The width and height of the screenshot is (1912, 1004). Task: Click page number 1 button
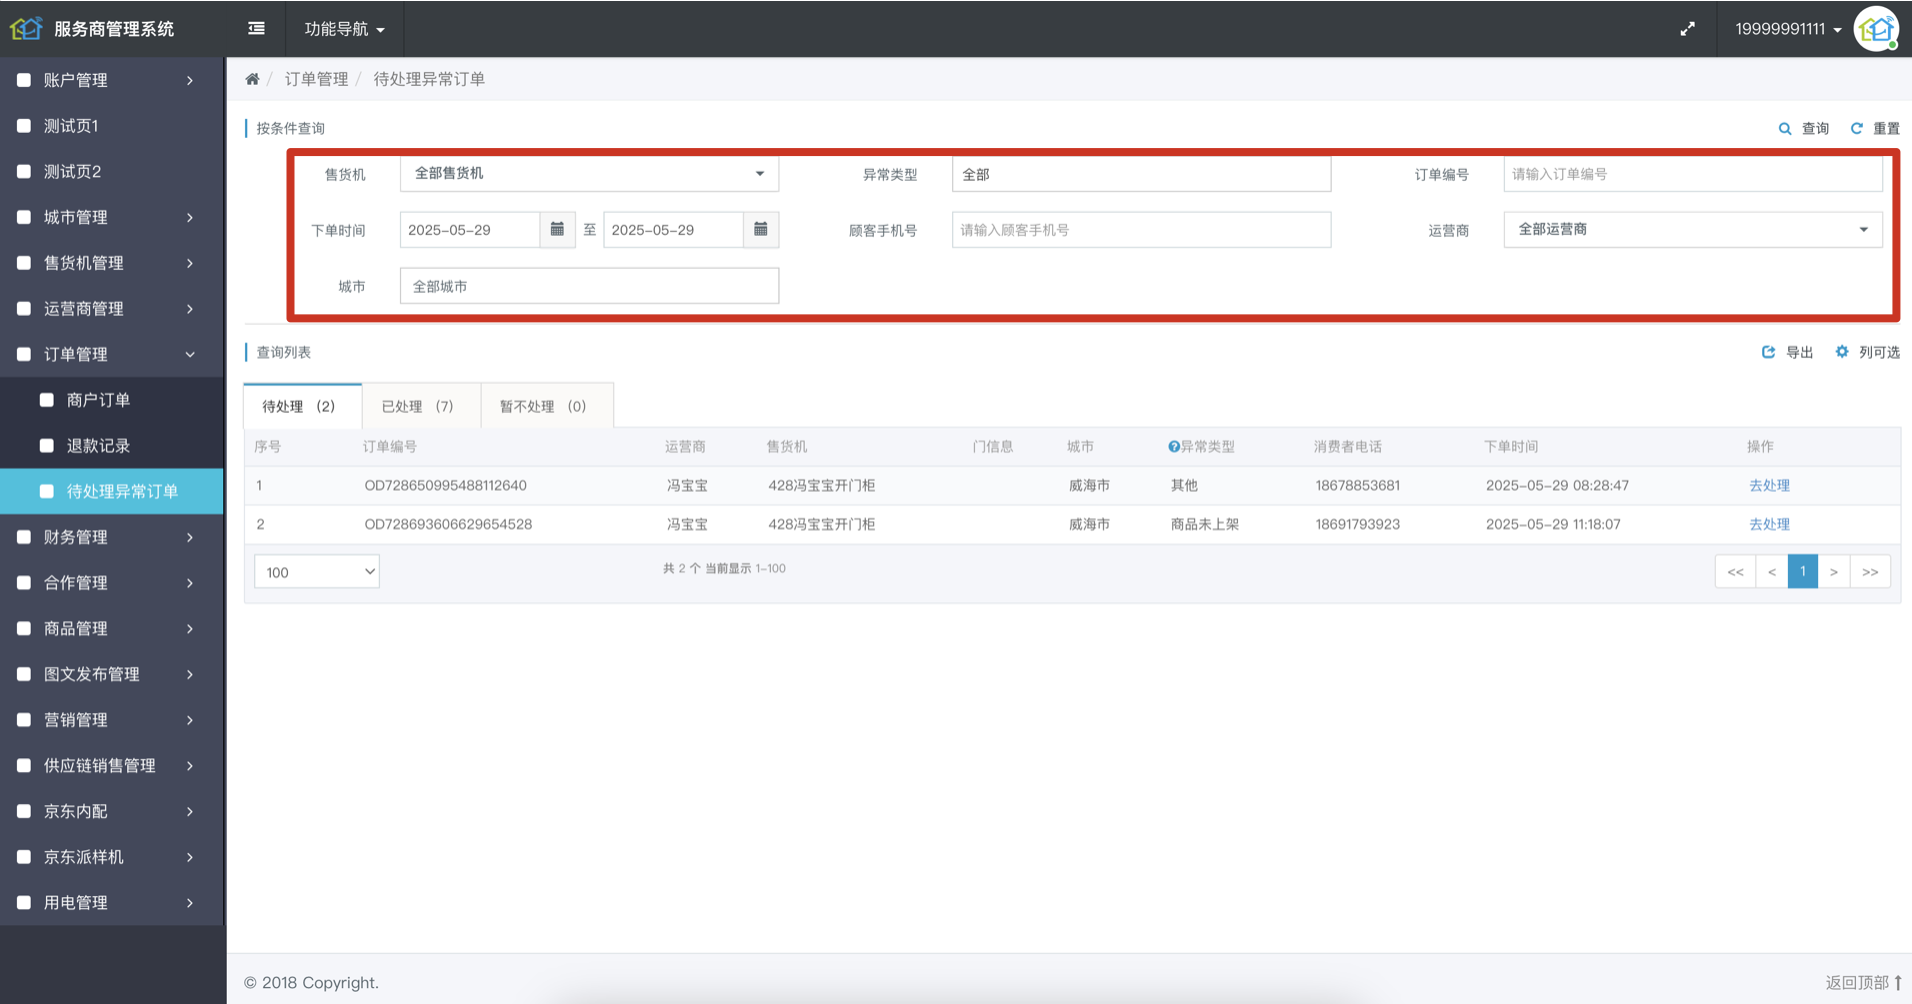click(1803, 572)
